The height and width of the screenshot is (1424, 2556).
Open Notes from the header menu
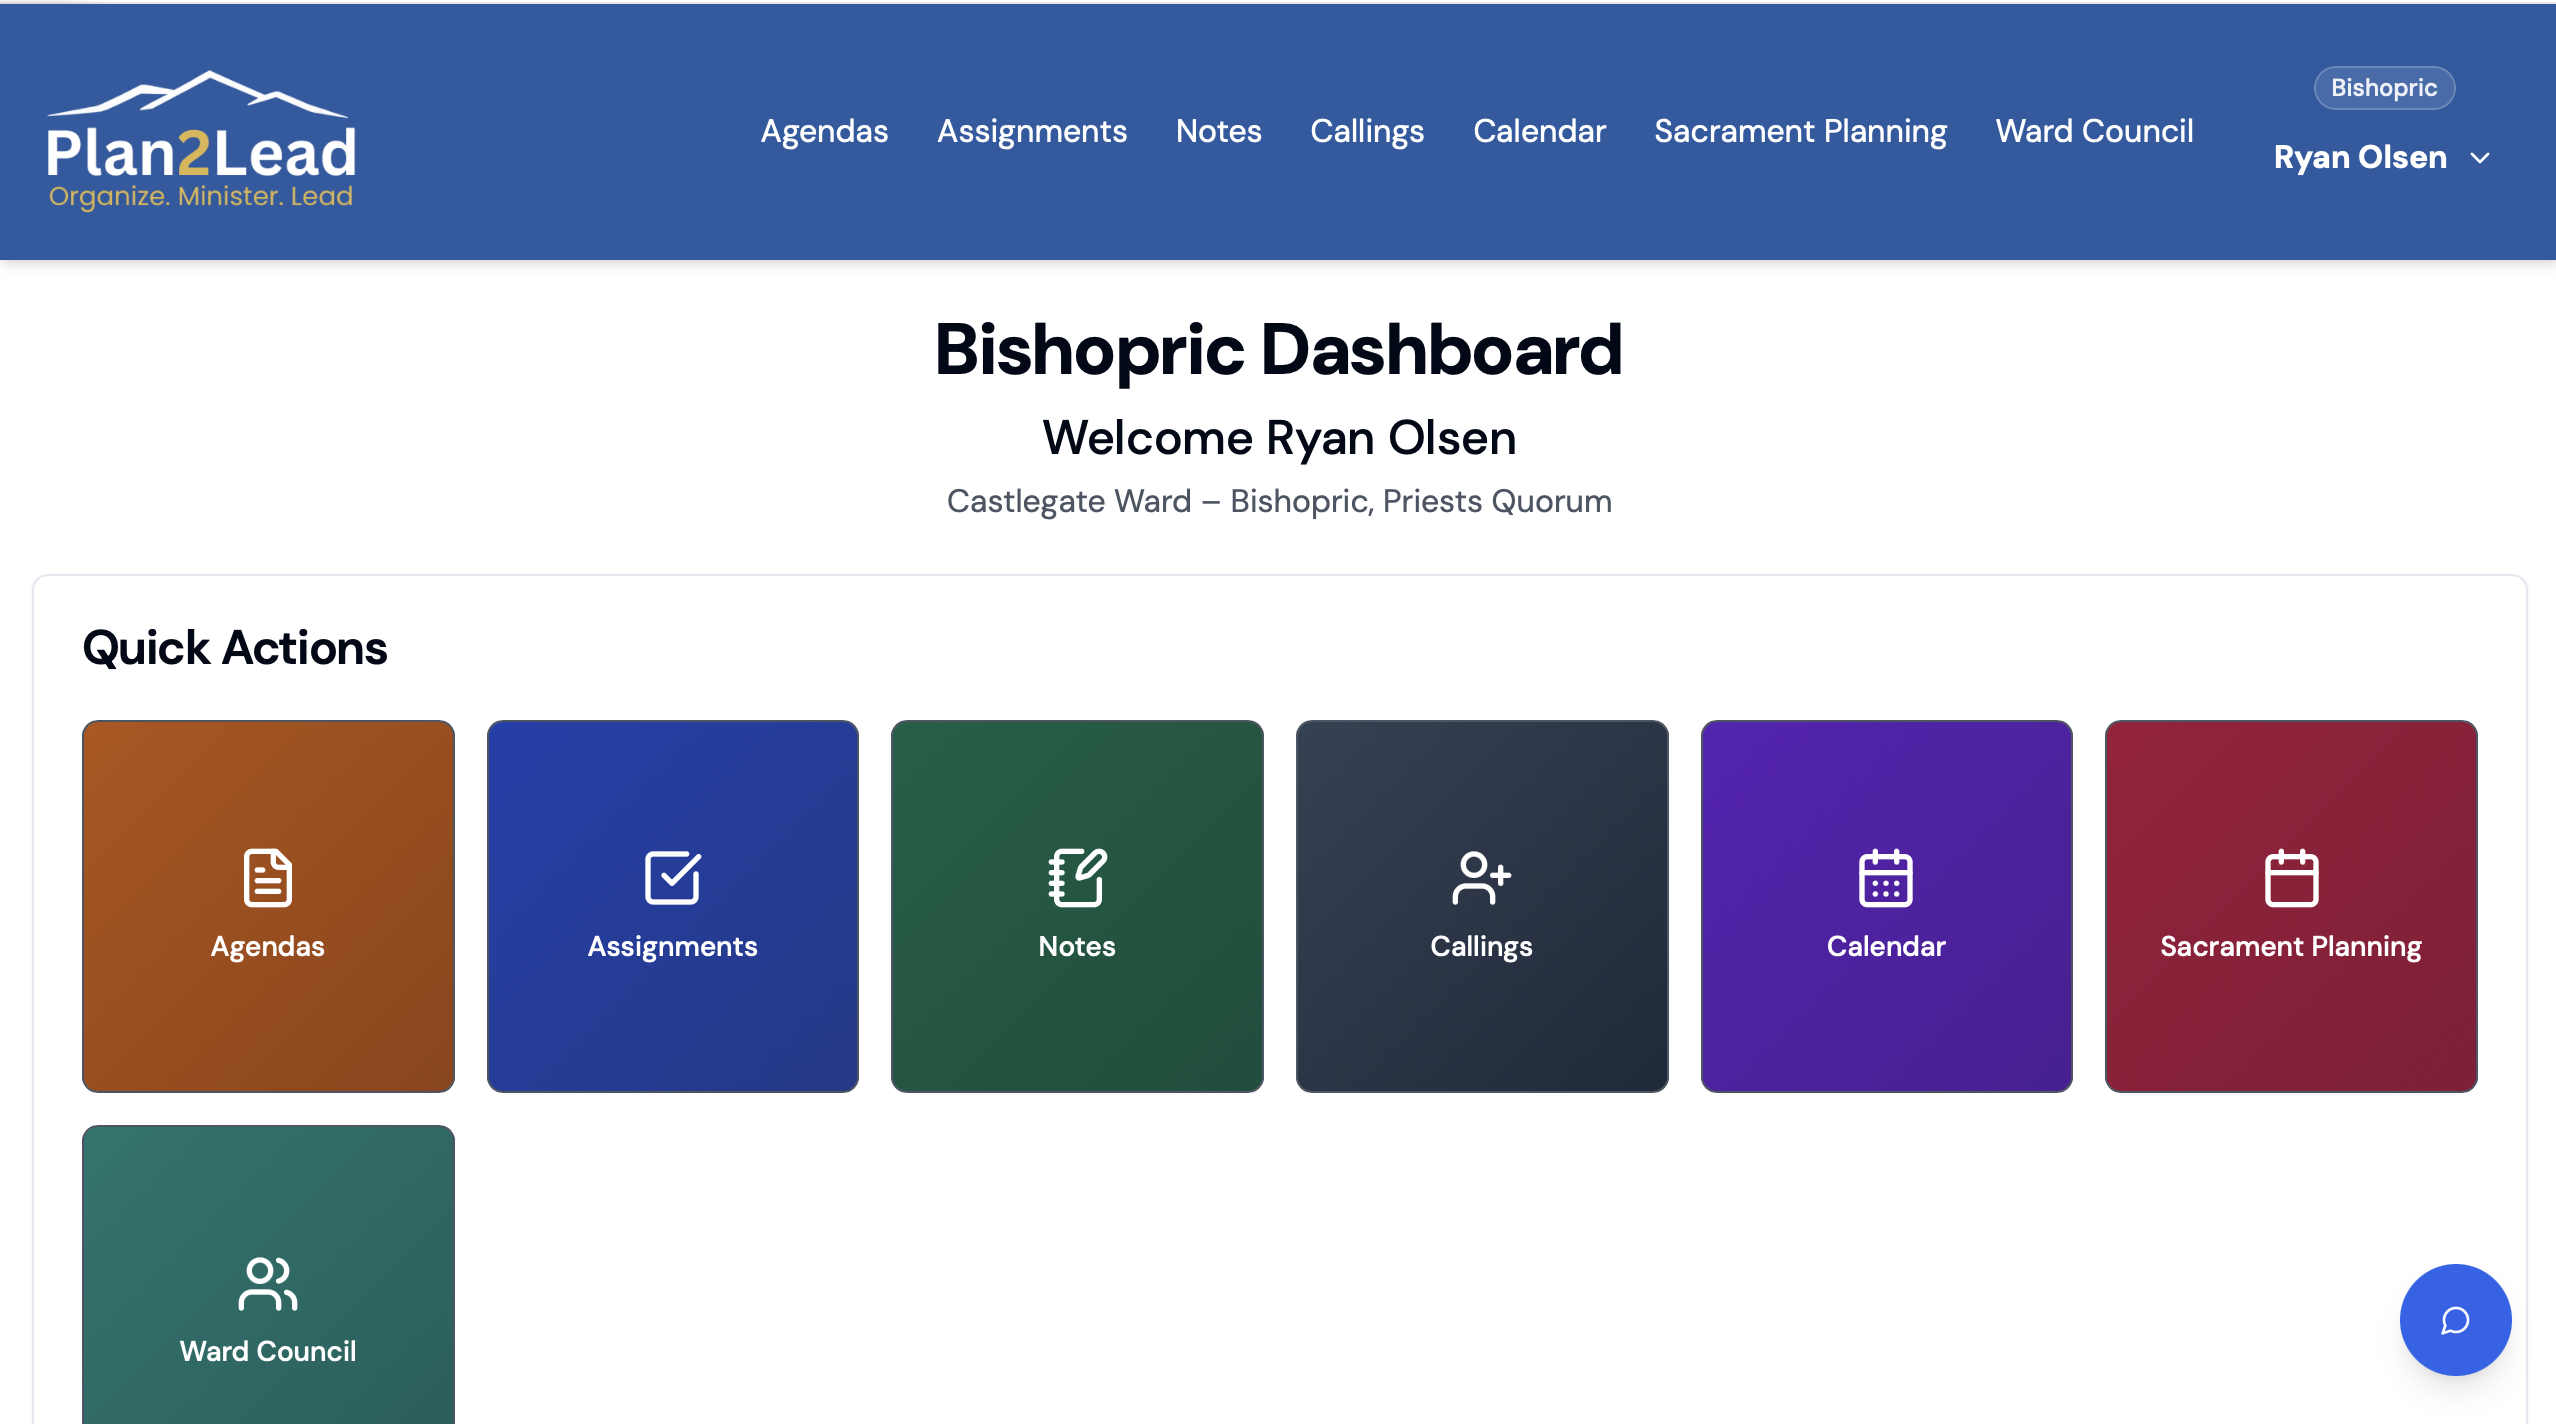[x=1218, y=131]
